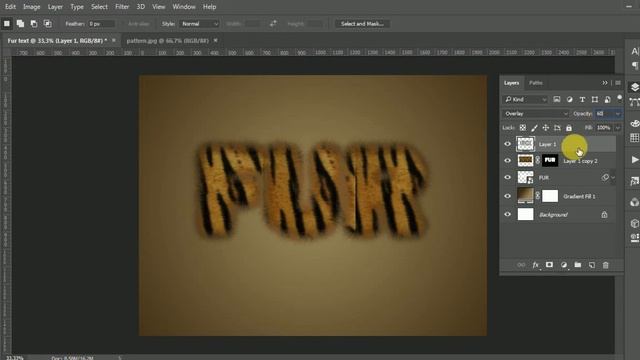This screenshot has height=360, width=640.
Task: Add layer mask icon at panel bottom
Action: point(549,265)
